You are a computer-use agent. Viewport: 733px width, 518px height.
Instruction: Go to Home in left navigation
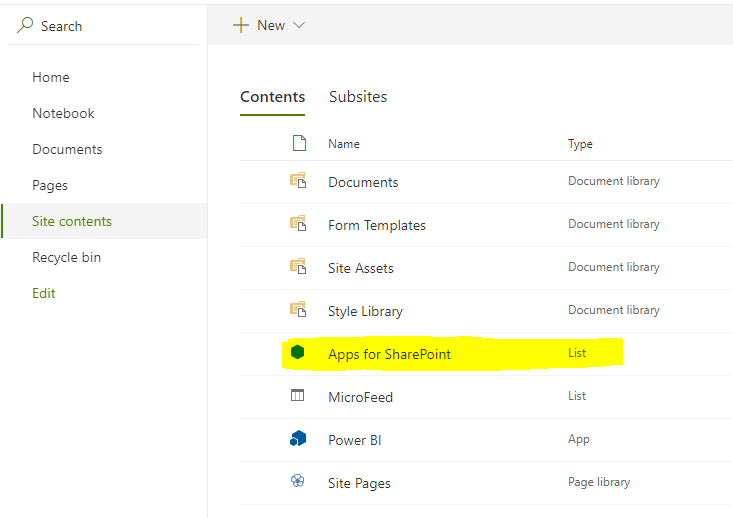(x=51, y=77)
